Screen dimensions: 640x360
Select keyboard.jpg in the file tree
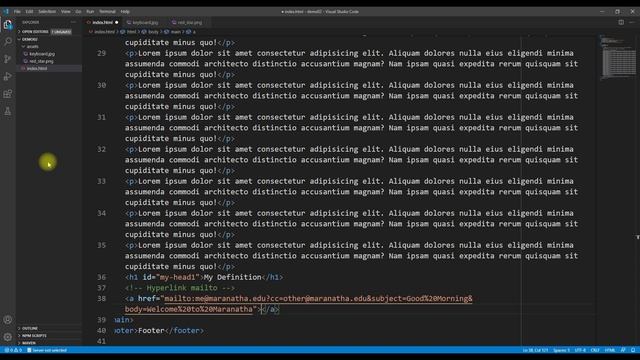point(42,54)
